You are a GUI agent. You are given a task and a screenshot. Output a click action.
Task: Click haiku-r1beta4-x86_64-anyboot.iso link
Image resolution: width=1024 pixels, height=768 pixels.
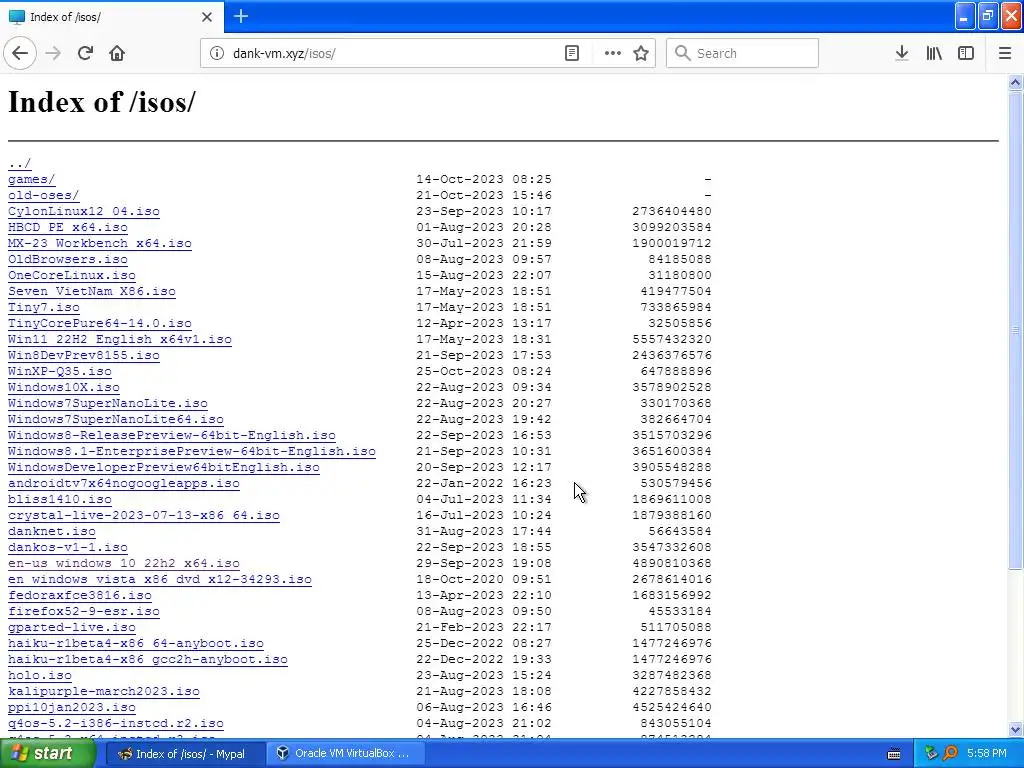tap(136, 643)
